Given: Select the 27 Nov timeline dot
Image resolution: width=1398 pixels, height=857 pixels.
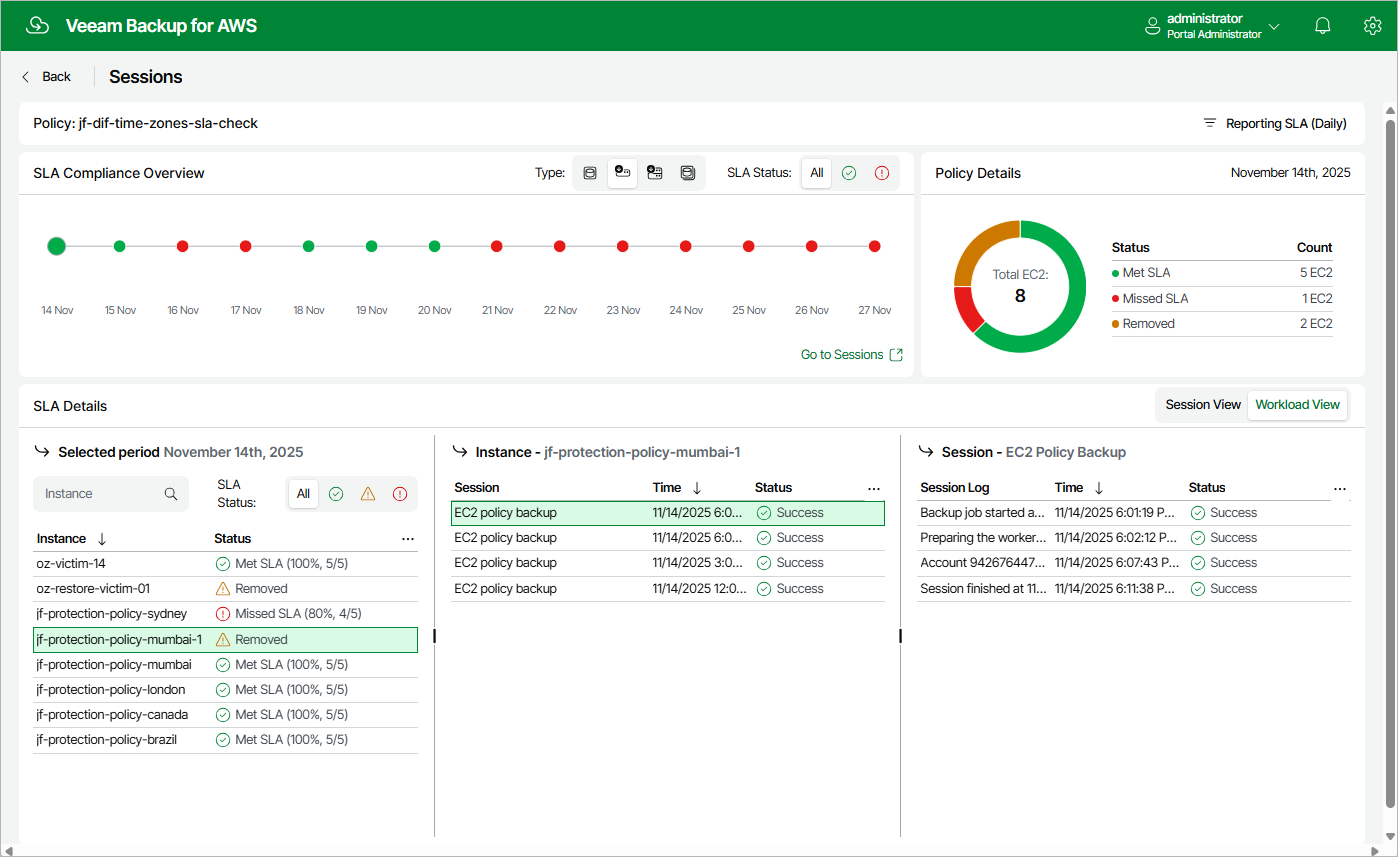Looking at the screenshot, I should coord(875,246).
